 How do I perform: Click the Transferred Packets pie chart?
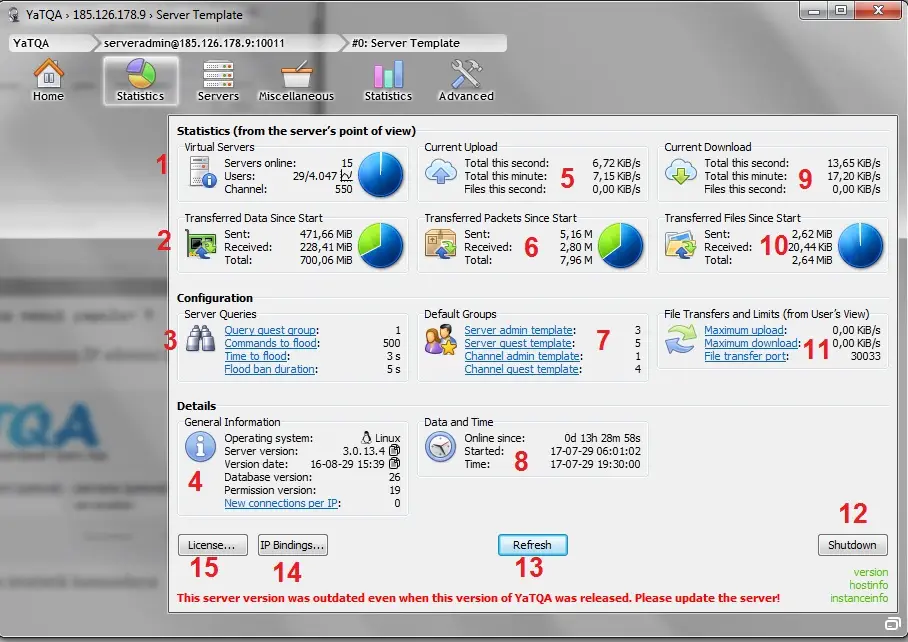(620, 245)
